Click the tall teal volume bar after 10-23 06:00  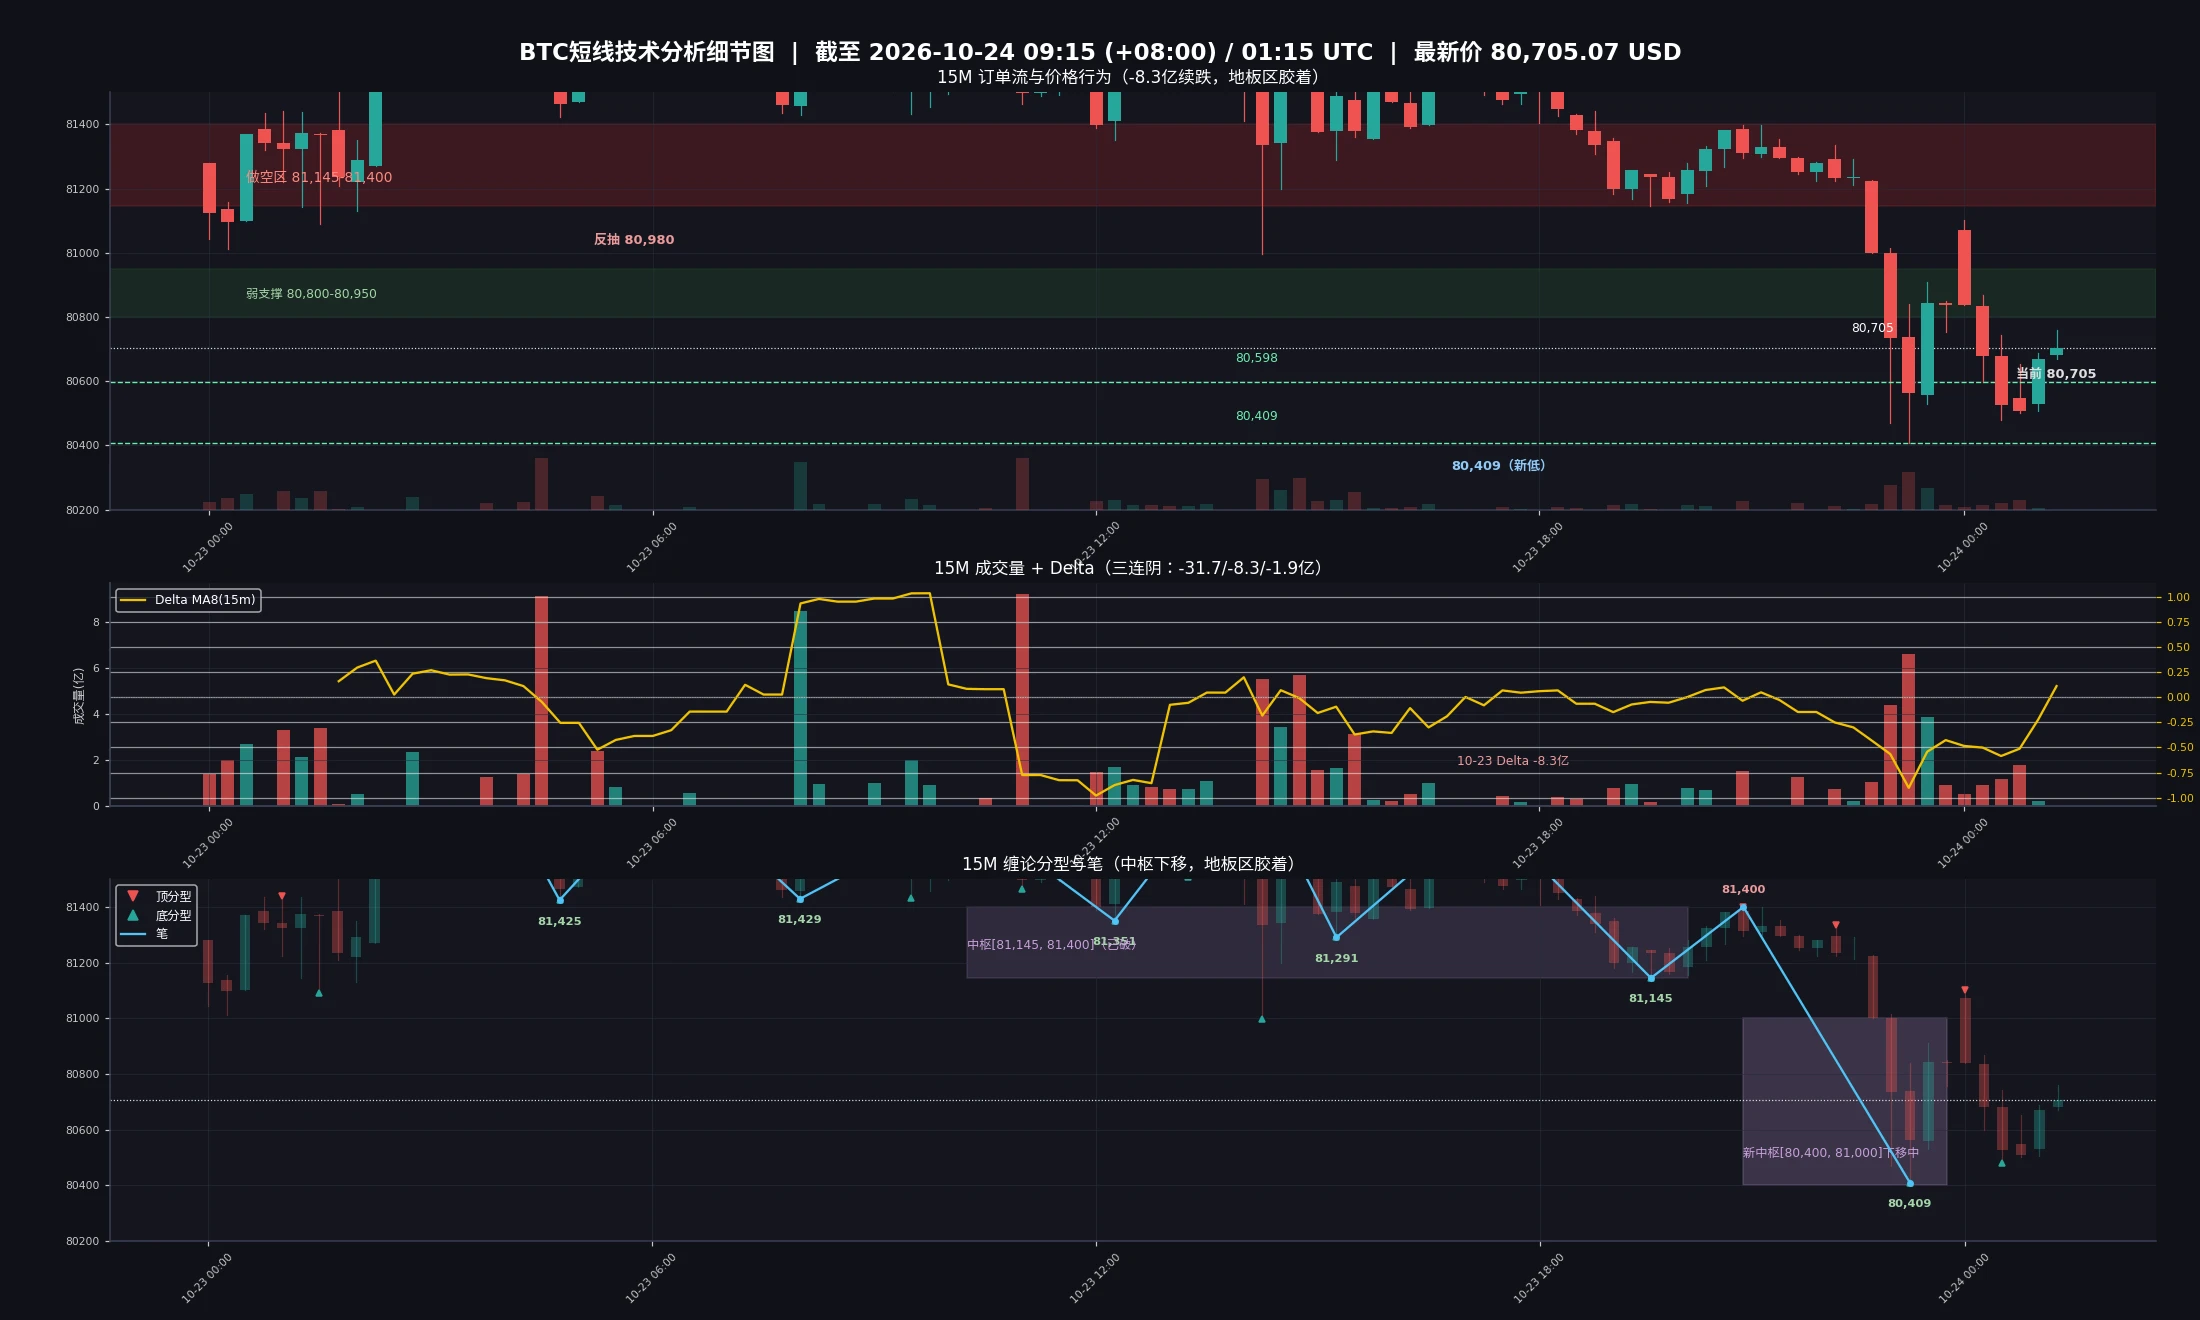tap(800, 708)
